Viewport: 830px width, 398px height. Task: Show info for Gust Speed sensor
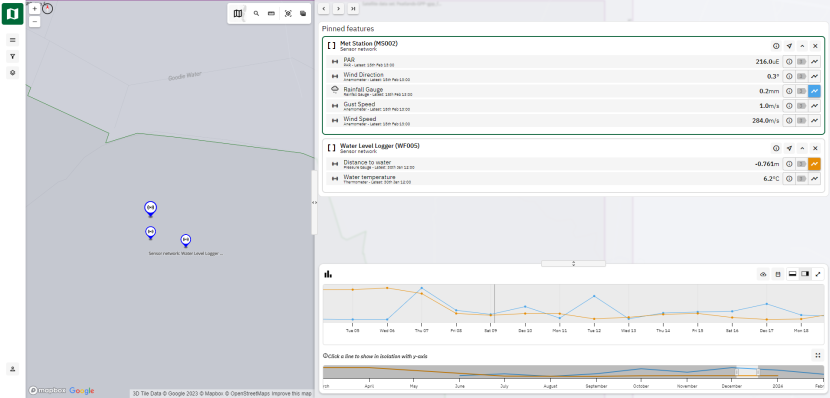(x=789, y=106)
